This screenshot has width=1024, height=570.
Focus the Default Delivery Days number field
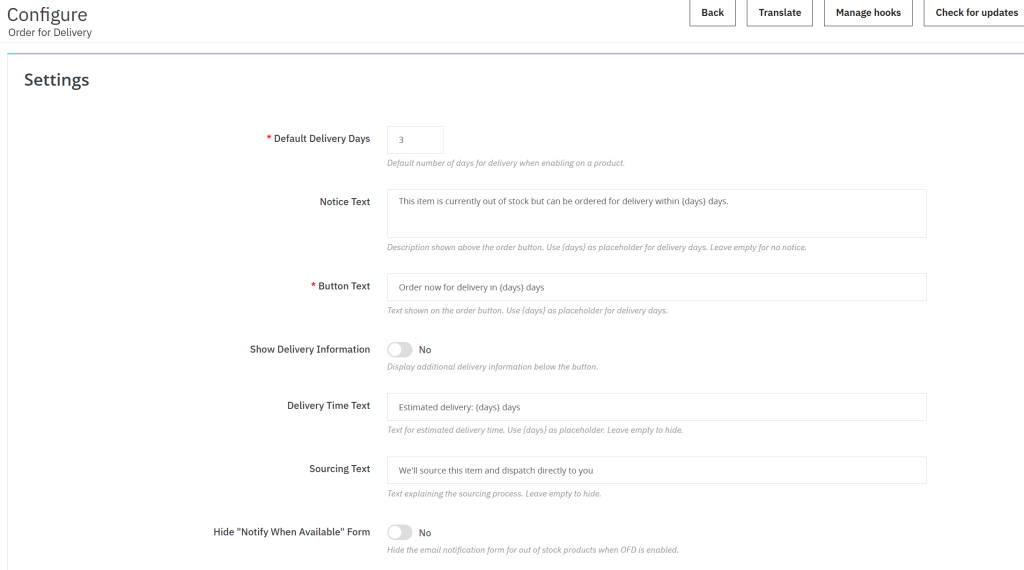pos(415,140)
